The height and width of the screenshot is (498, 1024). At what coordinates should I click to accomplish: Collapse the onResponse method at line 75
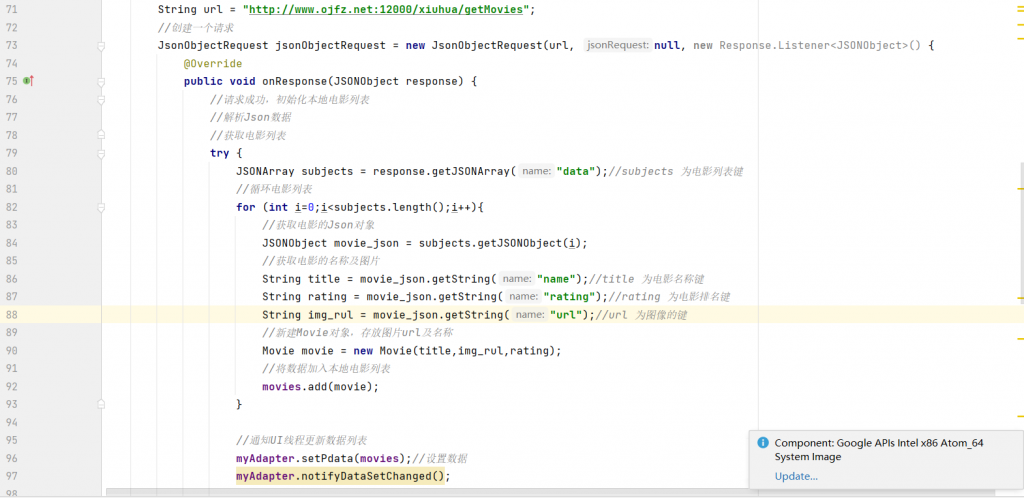(x=101, y=82)
